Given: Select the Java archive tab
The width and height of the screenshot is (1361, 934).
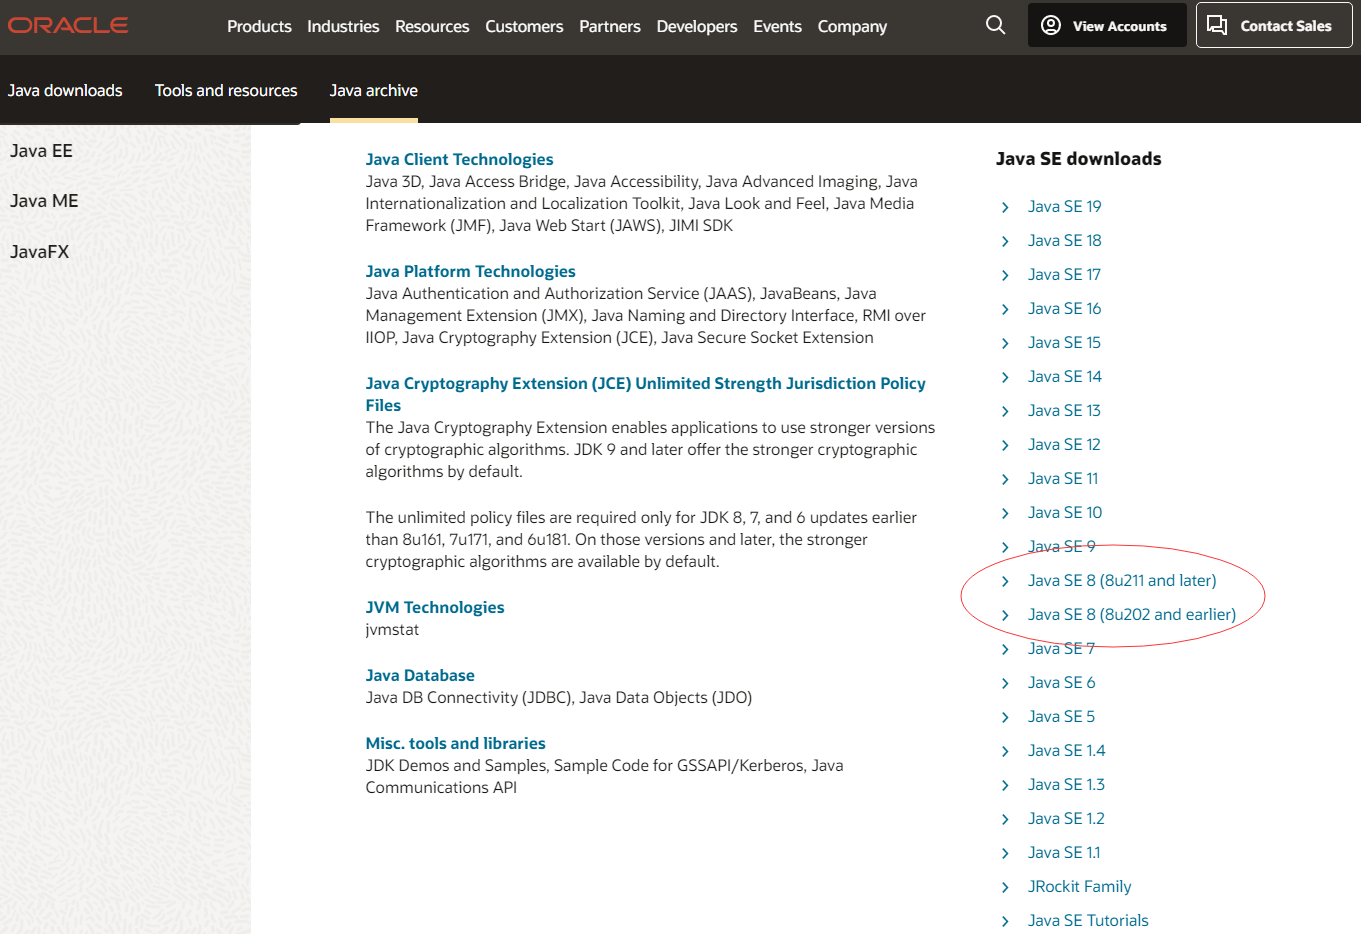Looking at the screenshot, I should click(374, 90).
